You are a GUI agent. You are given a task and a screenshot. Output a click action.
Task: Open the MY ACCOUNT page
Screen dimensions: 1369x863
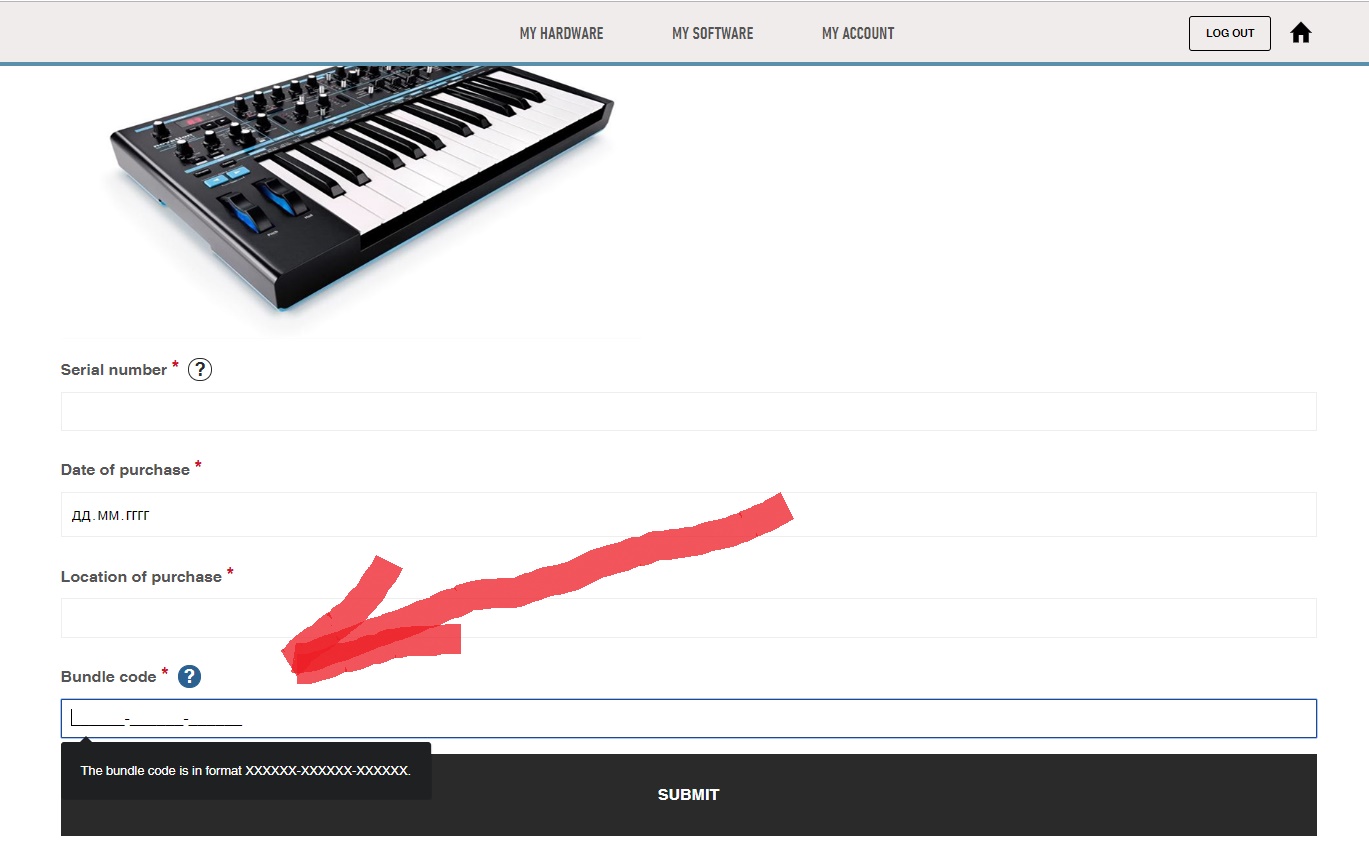pyautogui.click(x=858, y=33)
